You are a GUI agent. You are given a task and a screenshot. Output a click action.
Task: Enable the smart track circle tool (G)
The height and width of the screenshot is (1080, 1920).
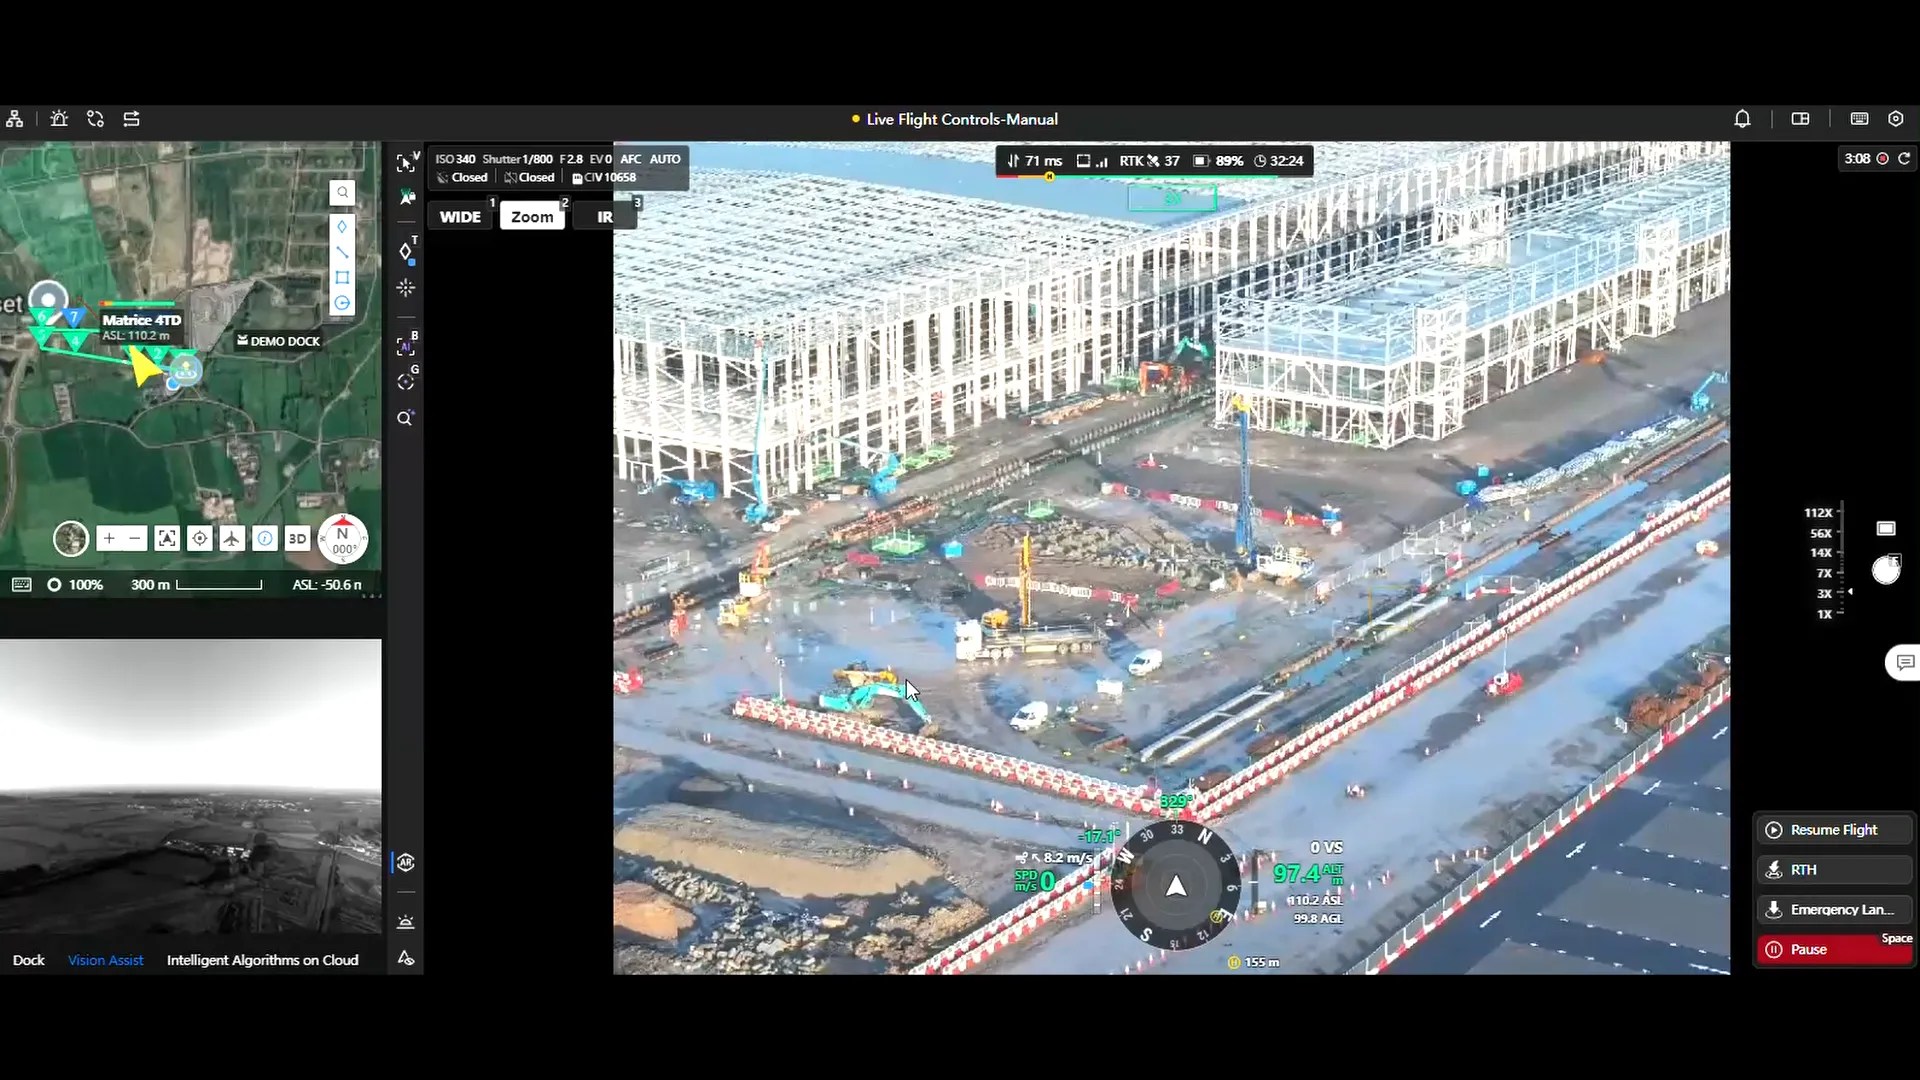406,381
